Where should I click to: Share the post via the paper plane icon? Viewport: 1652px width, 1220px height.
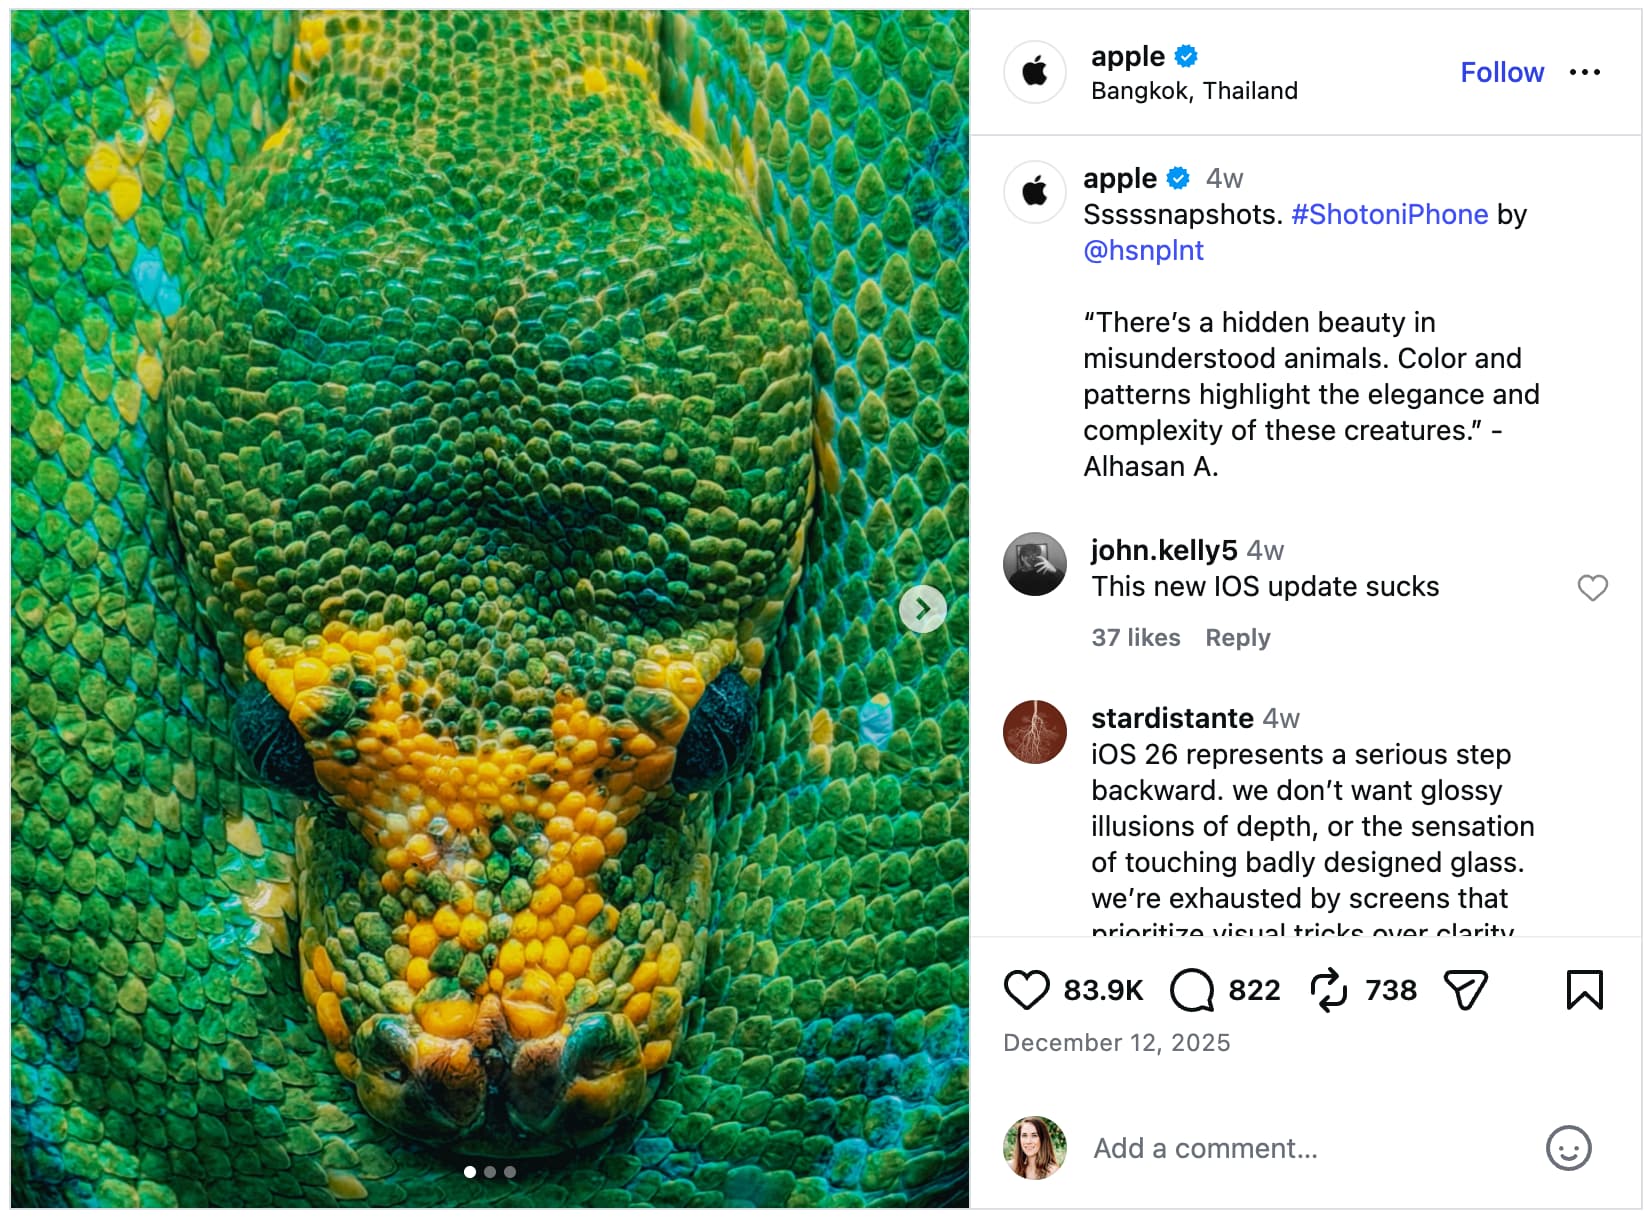coord(1466,991)
